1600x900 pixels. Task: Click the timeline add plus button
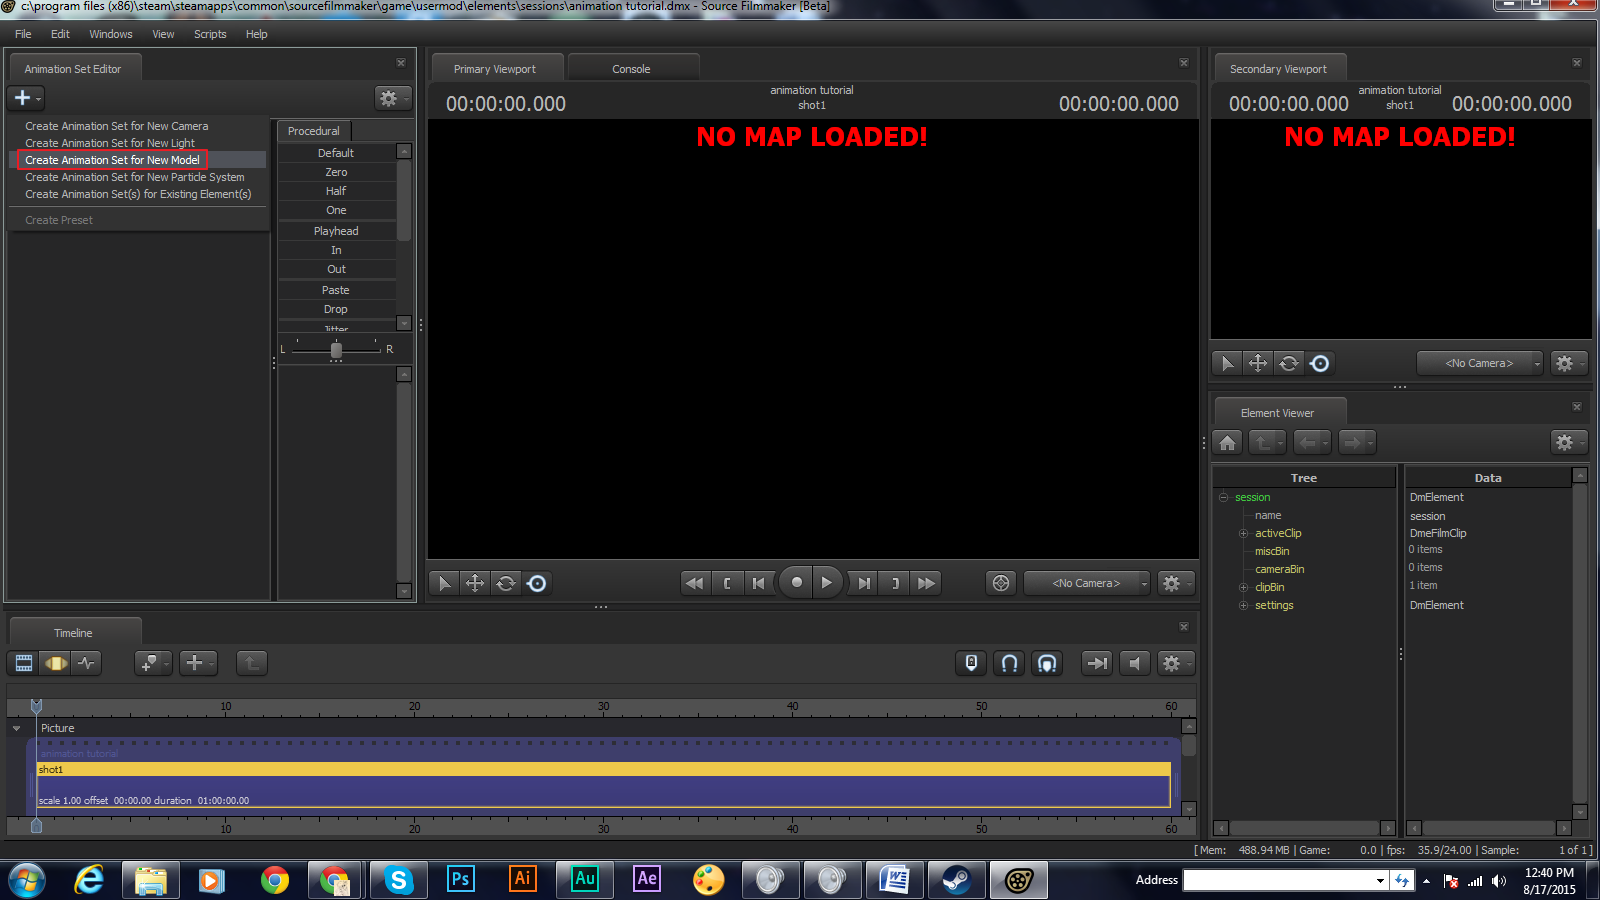tap(197, 663)
